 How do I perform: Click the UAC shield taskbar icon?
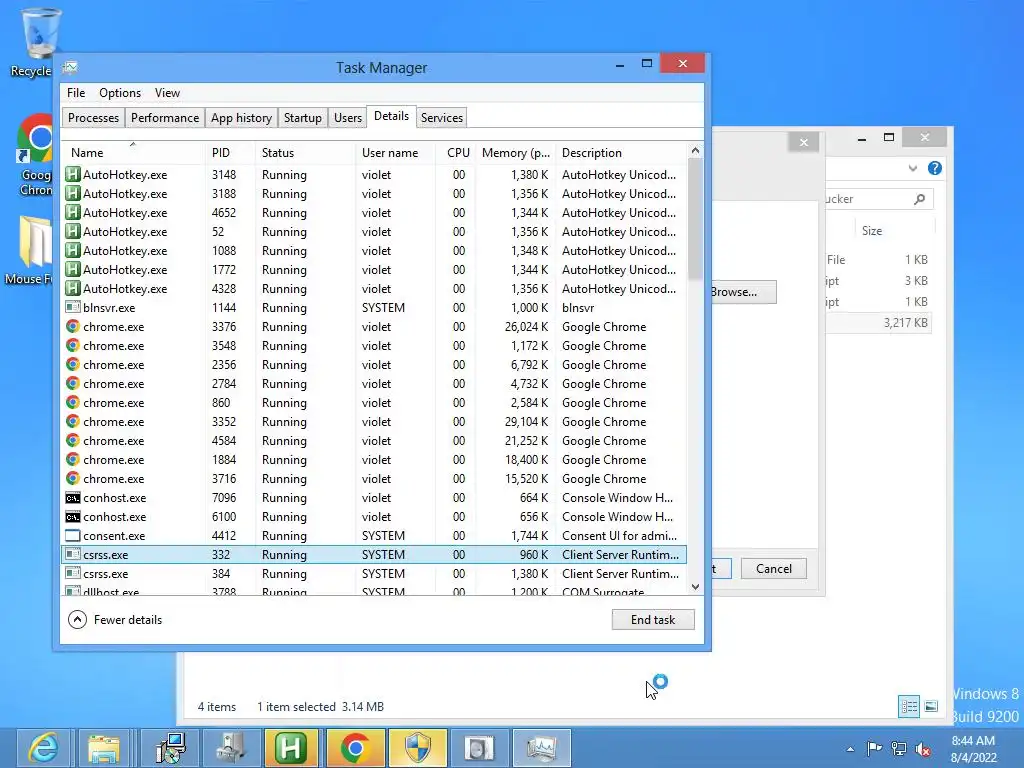coord(417,748)
